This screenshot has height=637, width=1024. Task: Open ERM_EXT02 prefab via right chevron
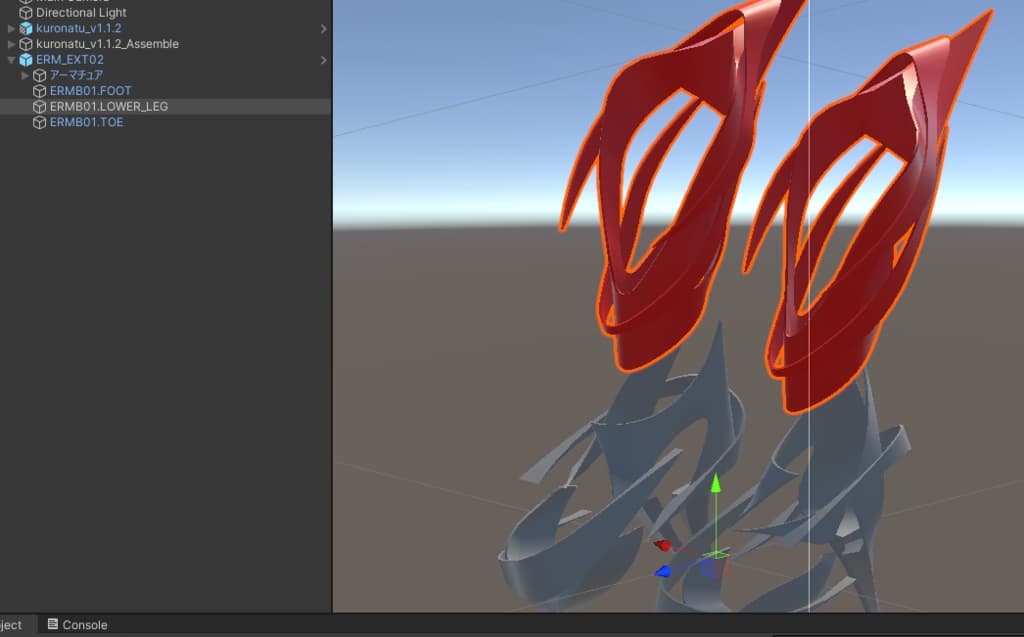coord(323,60)
